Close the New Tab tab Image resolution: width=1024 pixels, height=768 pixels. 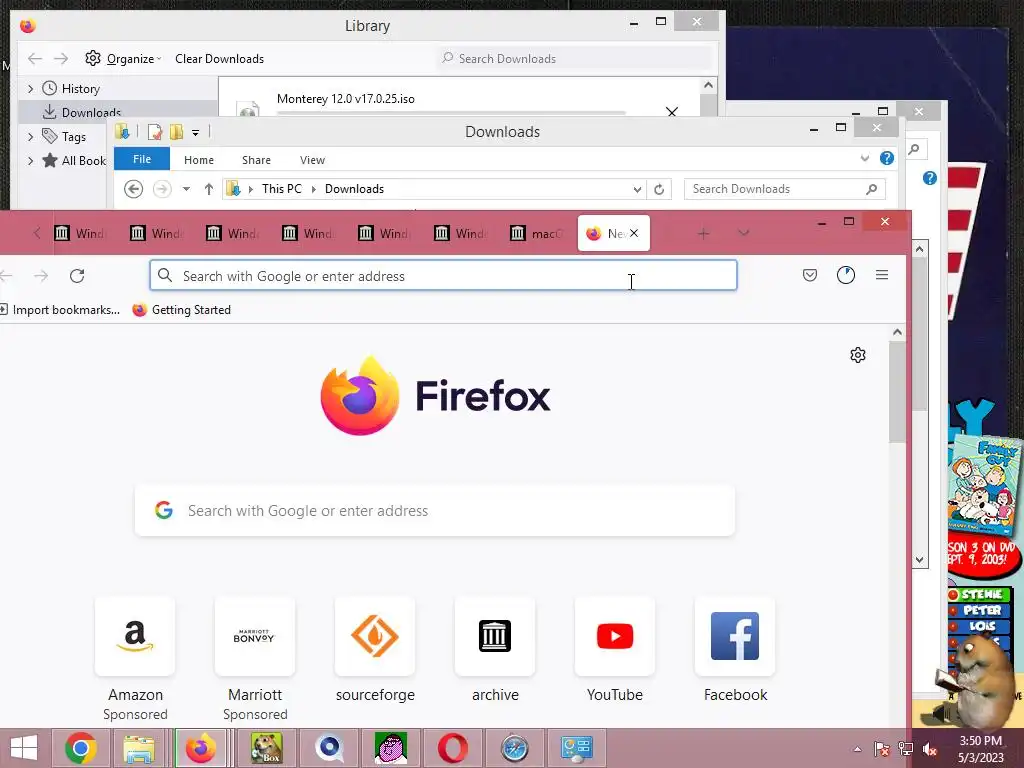633,233
